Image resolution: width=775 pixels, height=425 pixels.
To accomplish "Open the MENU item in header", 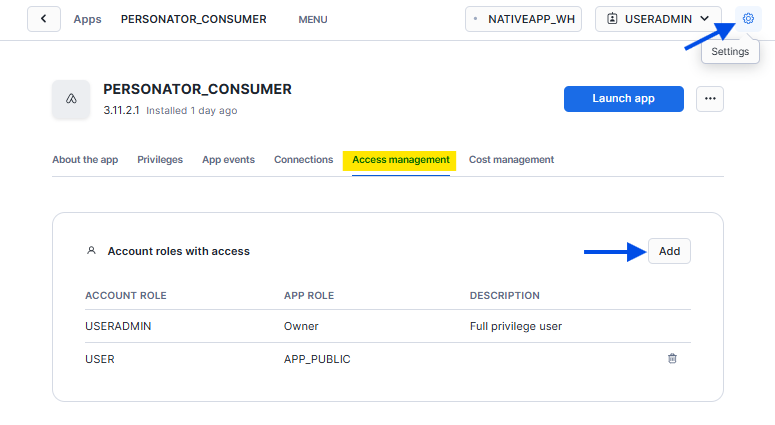I will click(313, 19).
